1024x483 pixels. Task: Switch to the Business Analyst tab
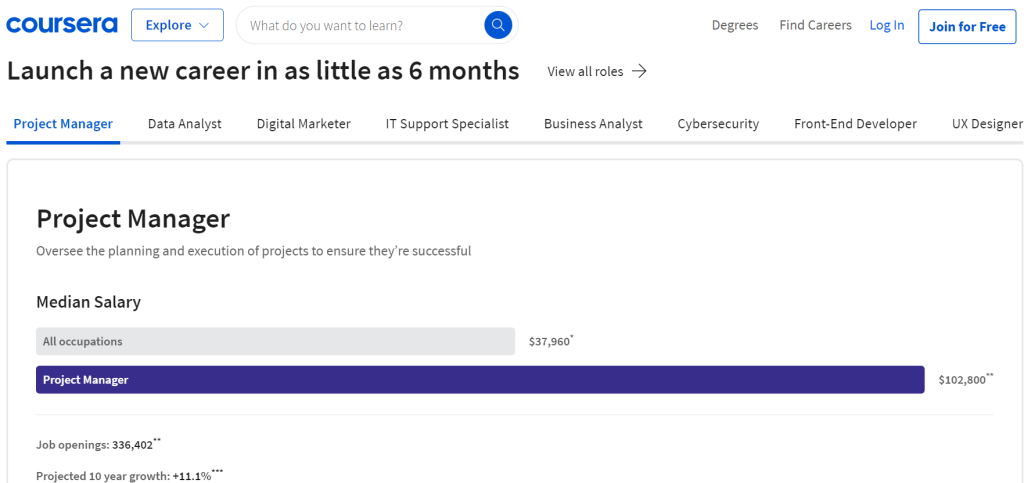click(593, 123)
